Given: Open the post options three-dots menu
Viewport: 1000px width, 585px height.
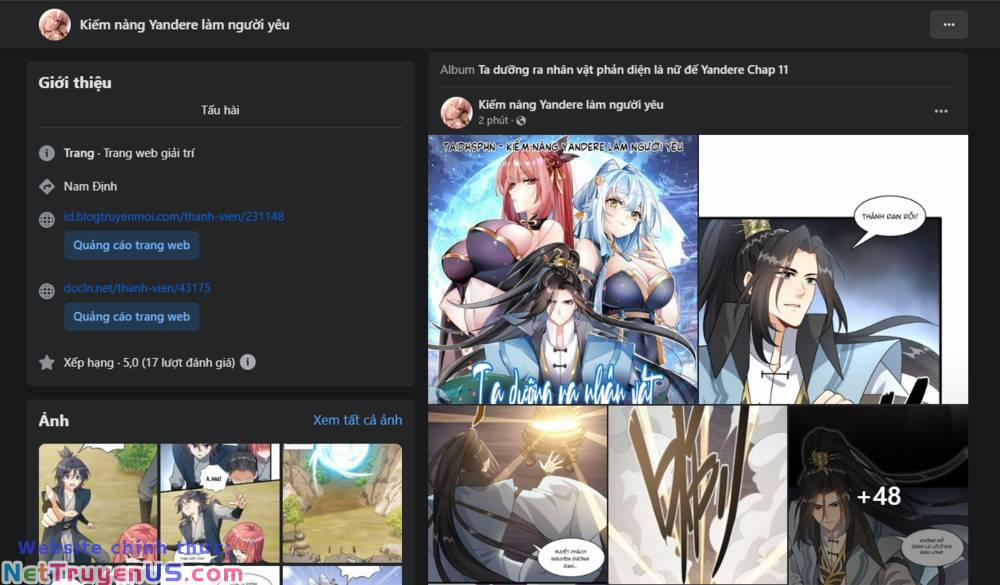Looking at the screenshot, I should point(941,111).
